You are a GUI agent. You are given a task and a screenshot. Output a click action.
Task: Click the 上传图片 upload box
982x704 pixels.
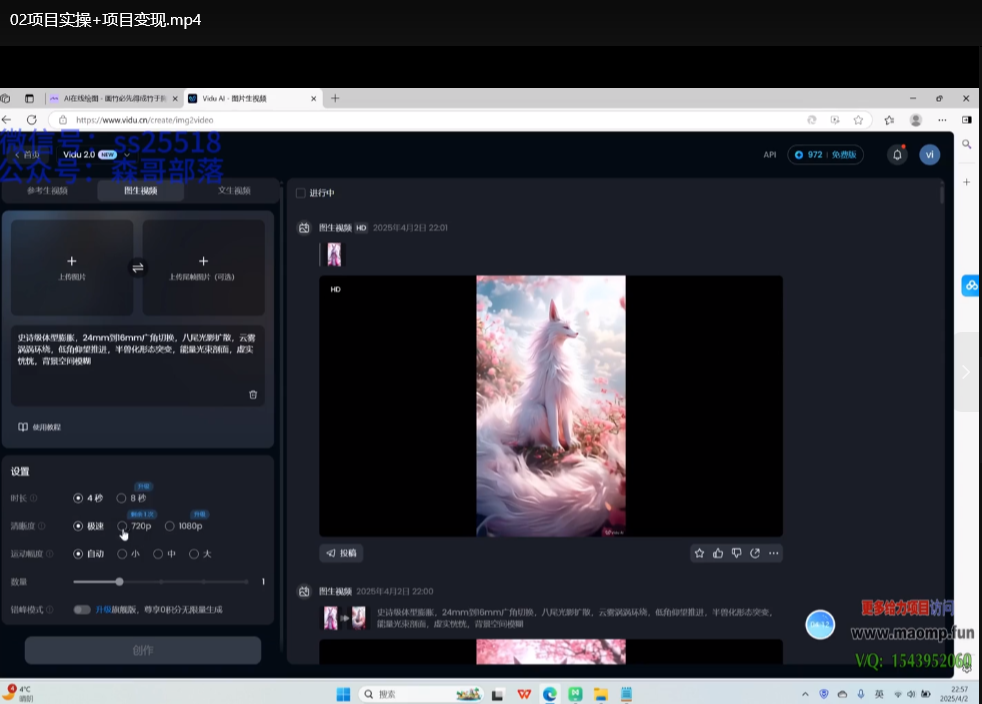(x=72, y=267)
